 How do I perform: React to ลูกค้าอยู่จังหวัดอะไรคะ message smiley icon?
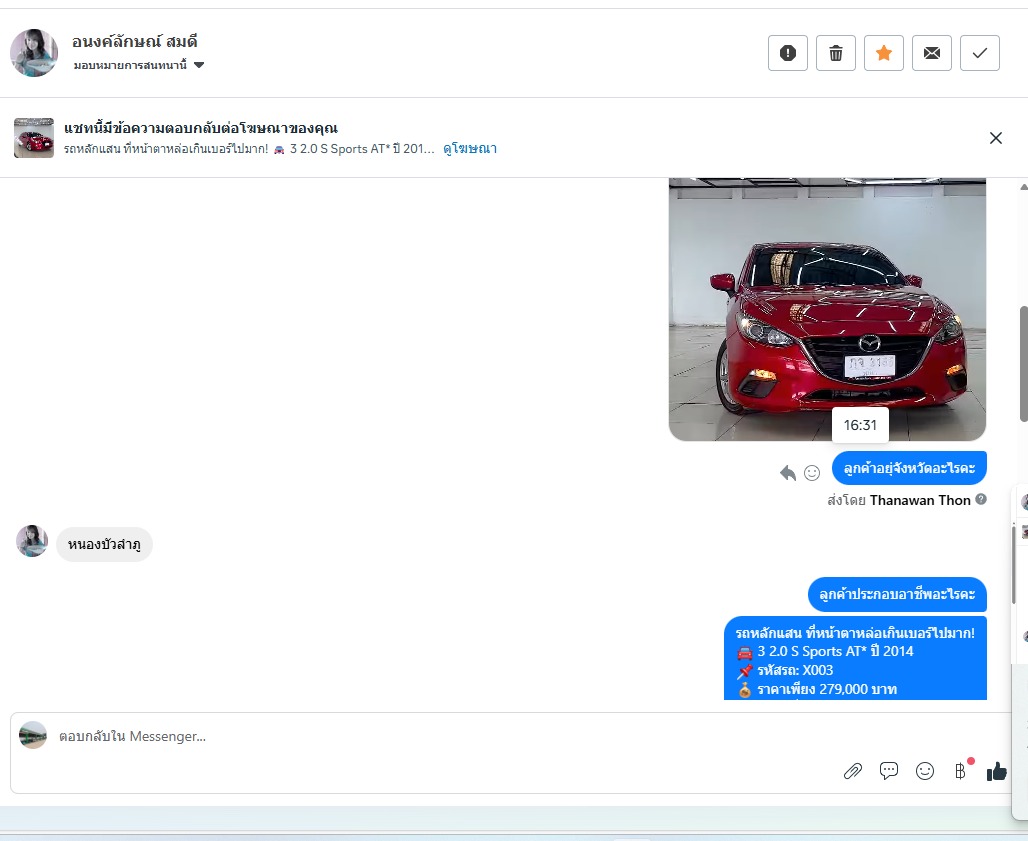coord(812,473)
